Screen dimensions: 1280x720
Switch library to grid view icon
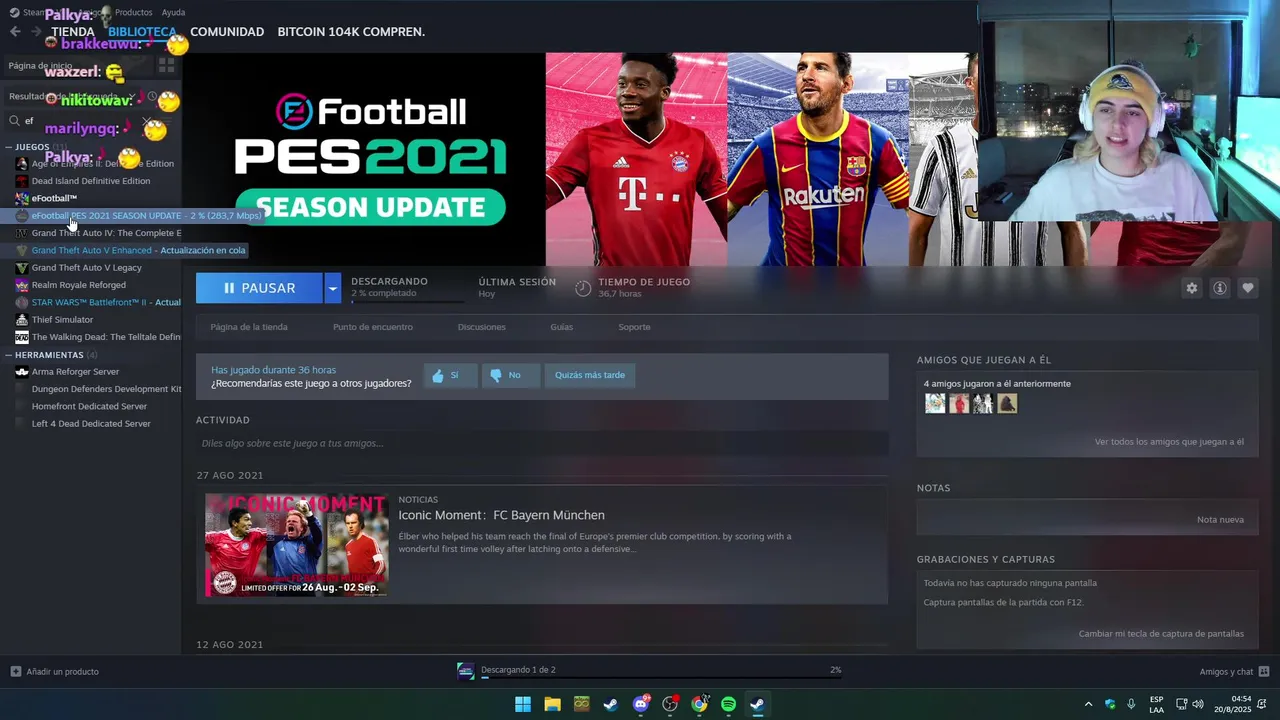[x=167, y=65]
